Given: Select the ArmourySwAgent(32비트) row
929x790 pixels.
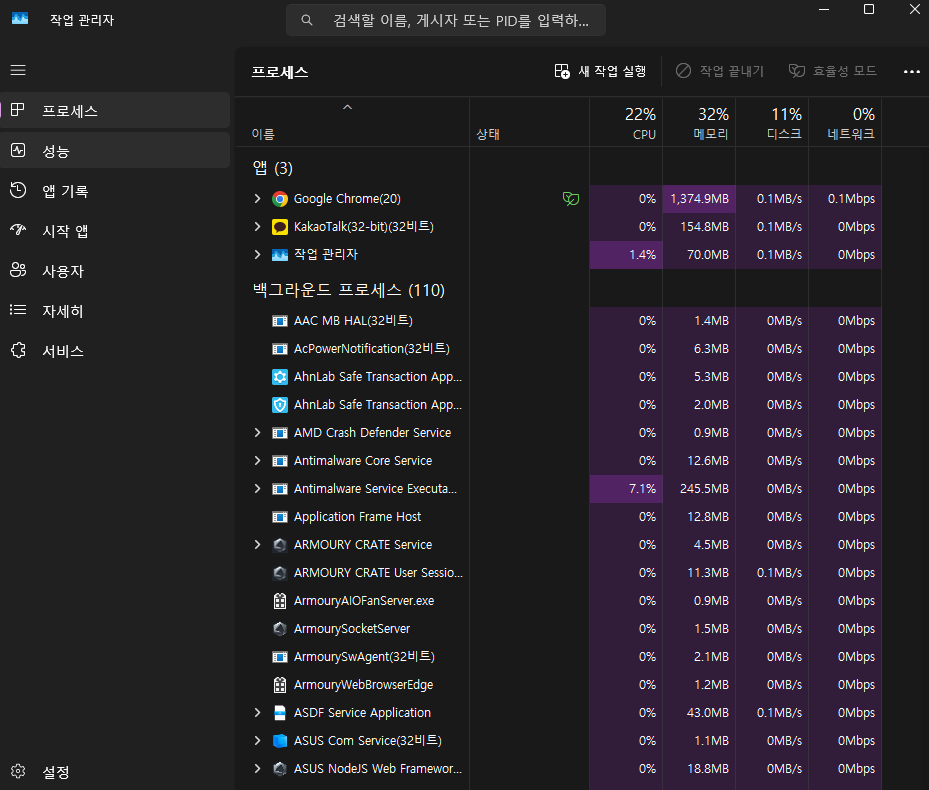Looking at the screenshot, I should point(559,657).
